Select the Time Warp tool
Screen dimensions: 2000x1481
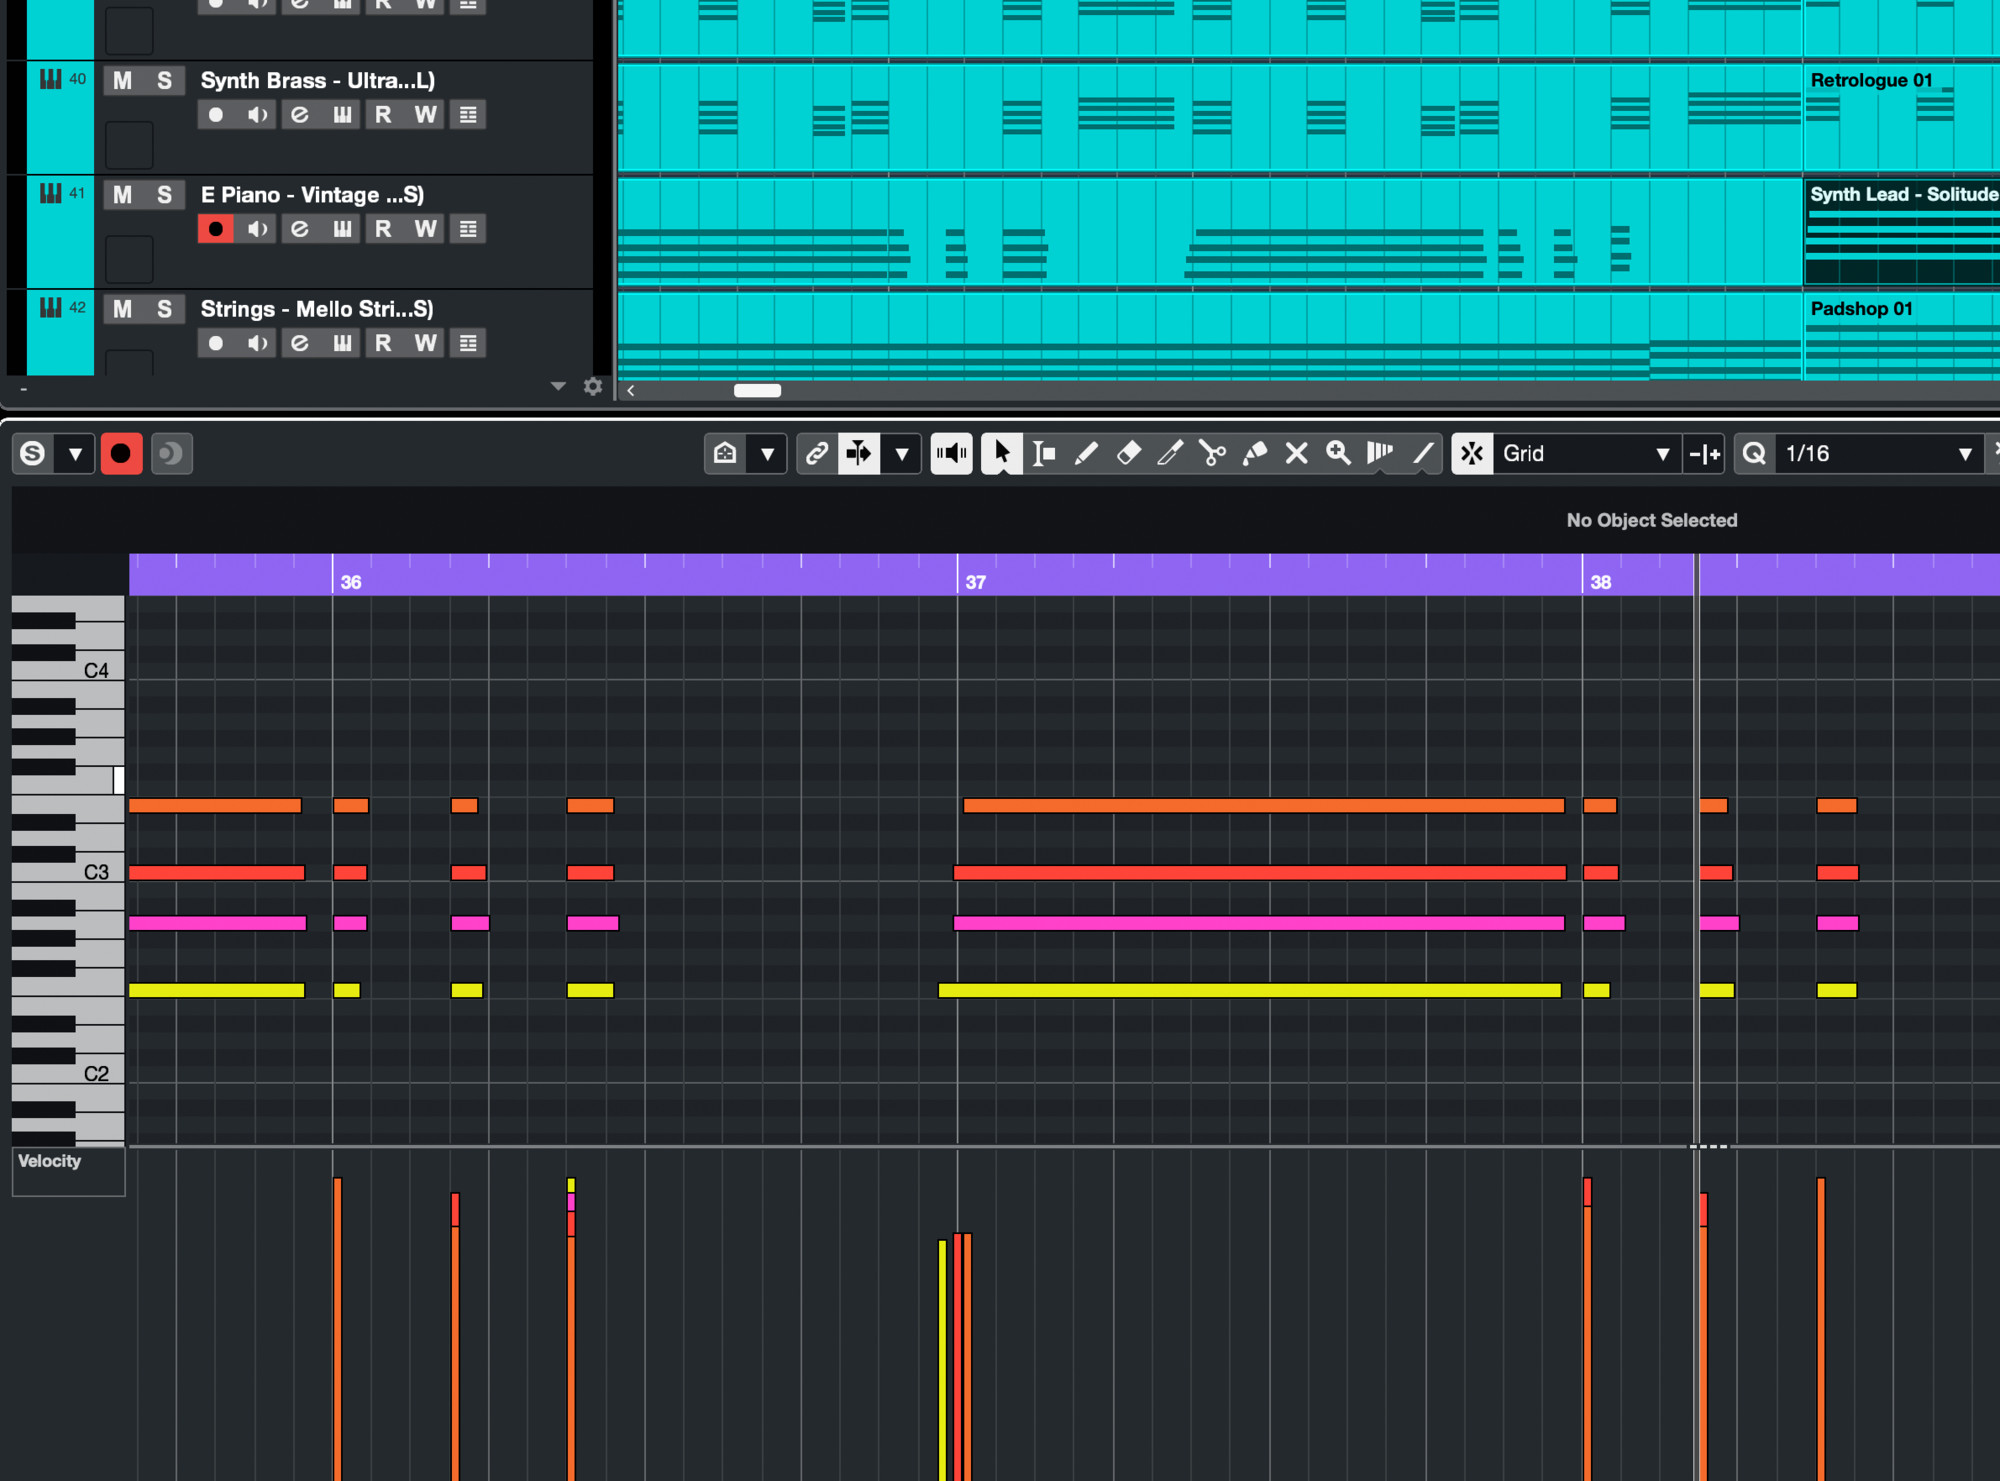click(1380, 454)
